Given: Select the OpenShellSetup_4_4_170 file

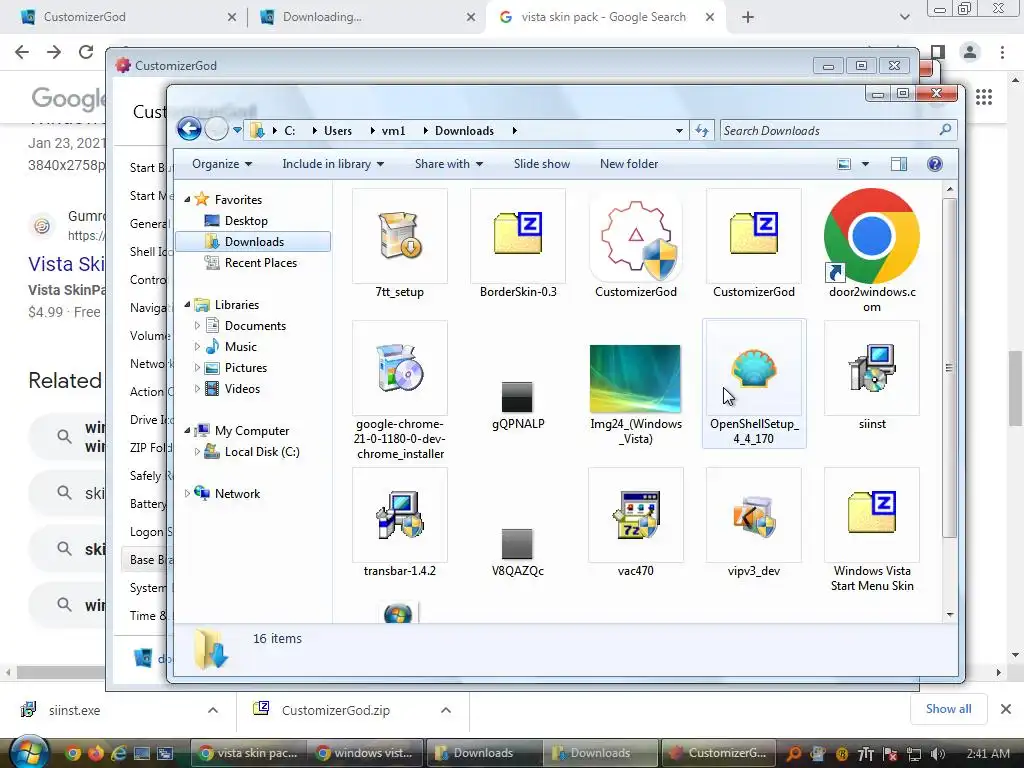Looking at the screenshot, I should point(754,383).
